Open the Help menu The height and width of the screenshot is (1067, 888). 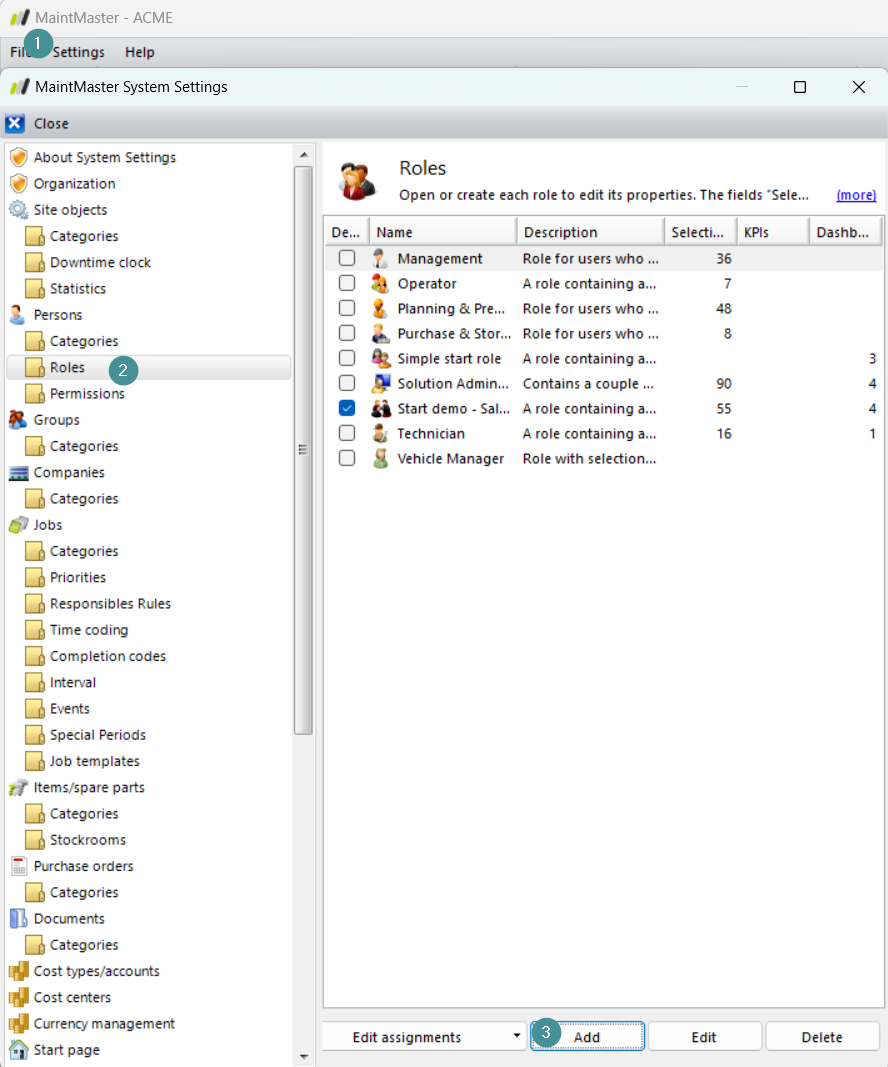click(x=139, y=52)
